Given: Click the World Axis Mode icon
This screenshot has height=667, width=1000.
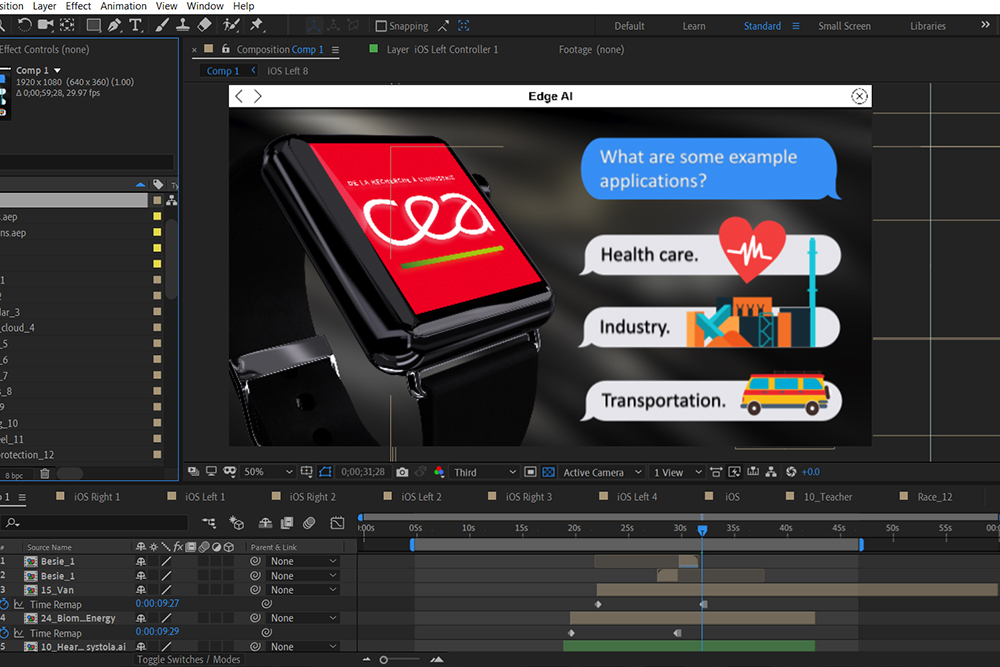Looking at the screenshot, I should pos(334,26).
